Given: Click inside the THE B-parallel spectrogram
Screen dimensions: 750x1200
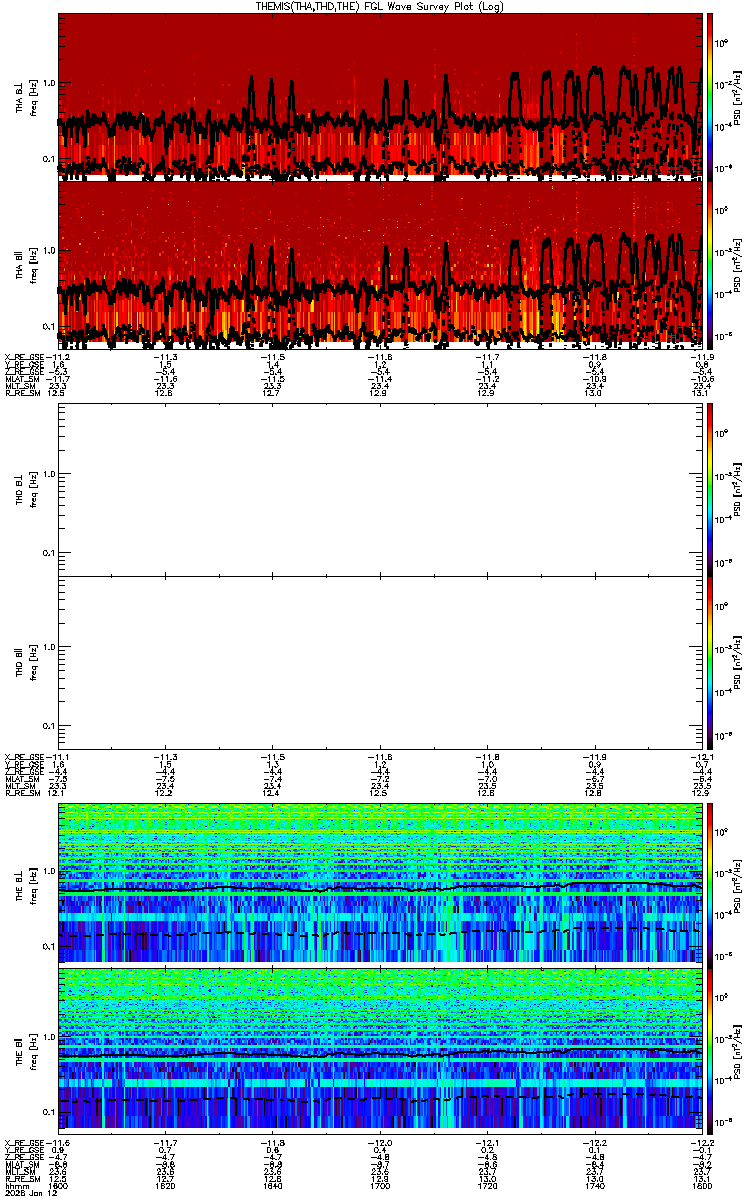Looking at the screenshot, I should coord(380,1050).
